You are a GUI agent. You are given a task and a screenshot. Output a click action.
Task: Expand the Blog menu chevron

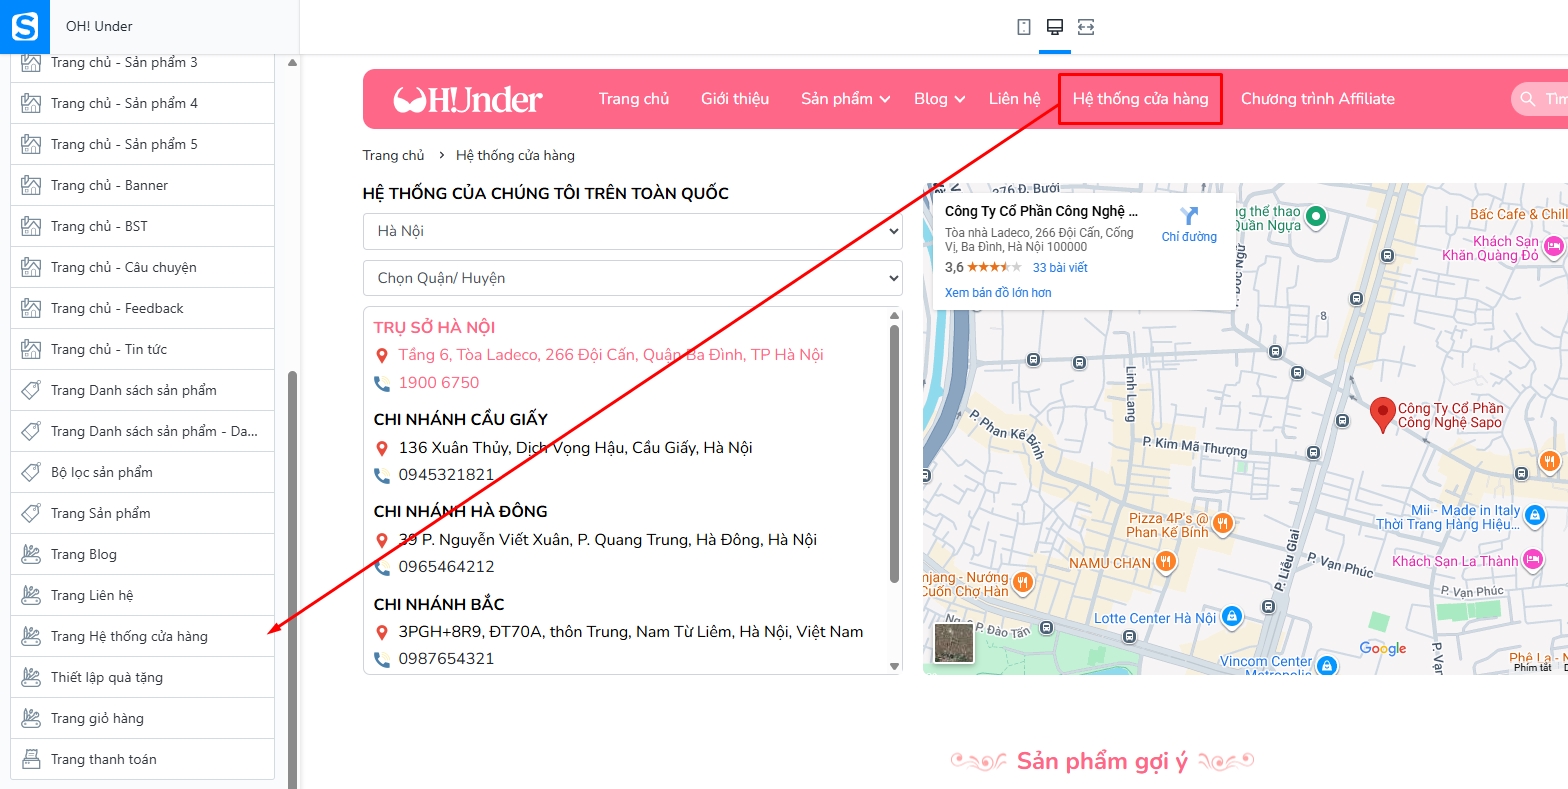point(960,99)
